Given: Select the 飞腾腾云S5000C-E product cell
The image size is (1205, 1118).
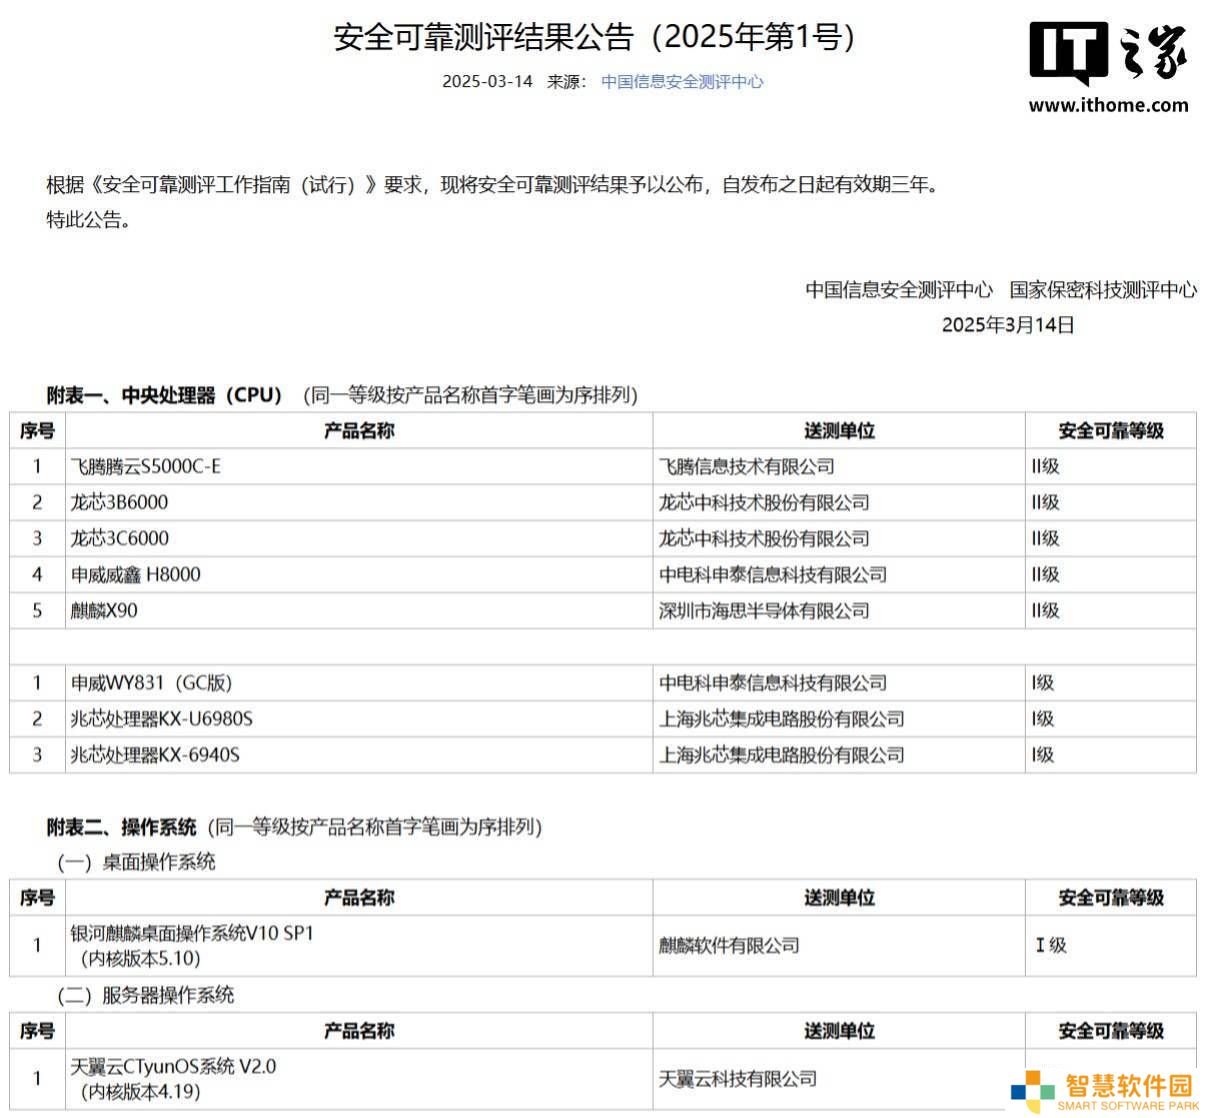Looking at the screenshot, I should point(359,466).
